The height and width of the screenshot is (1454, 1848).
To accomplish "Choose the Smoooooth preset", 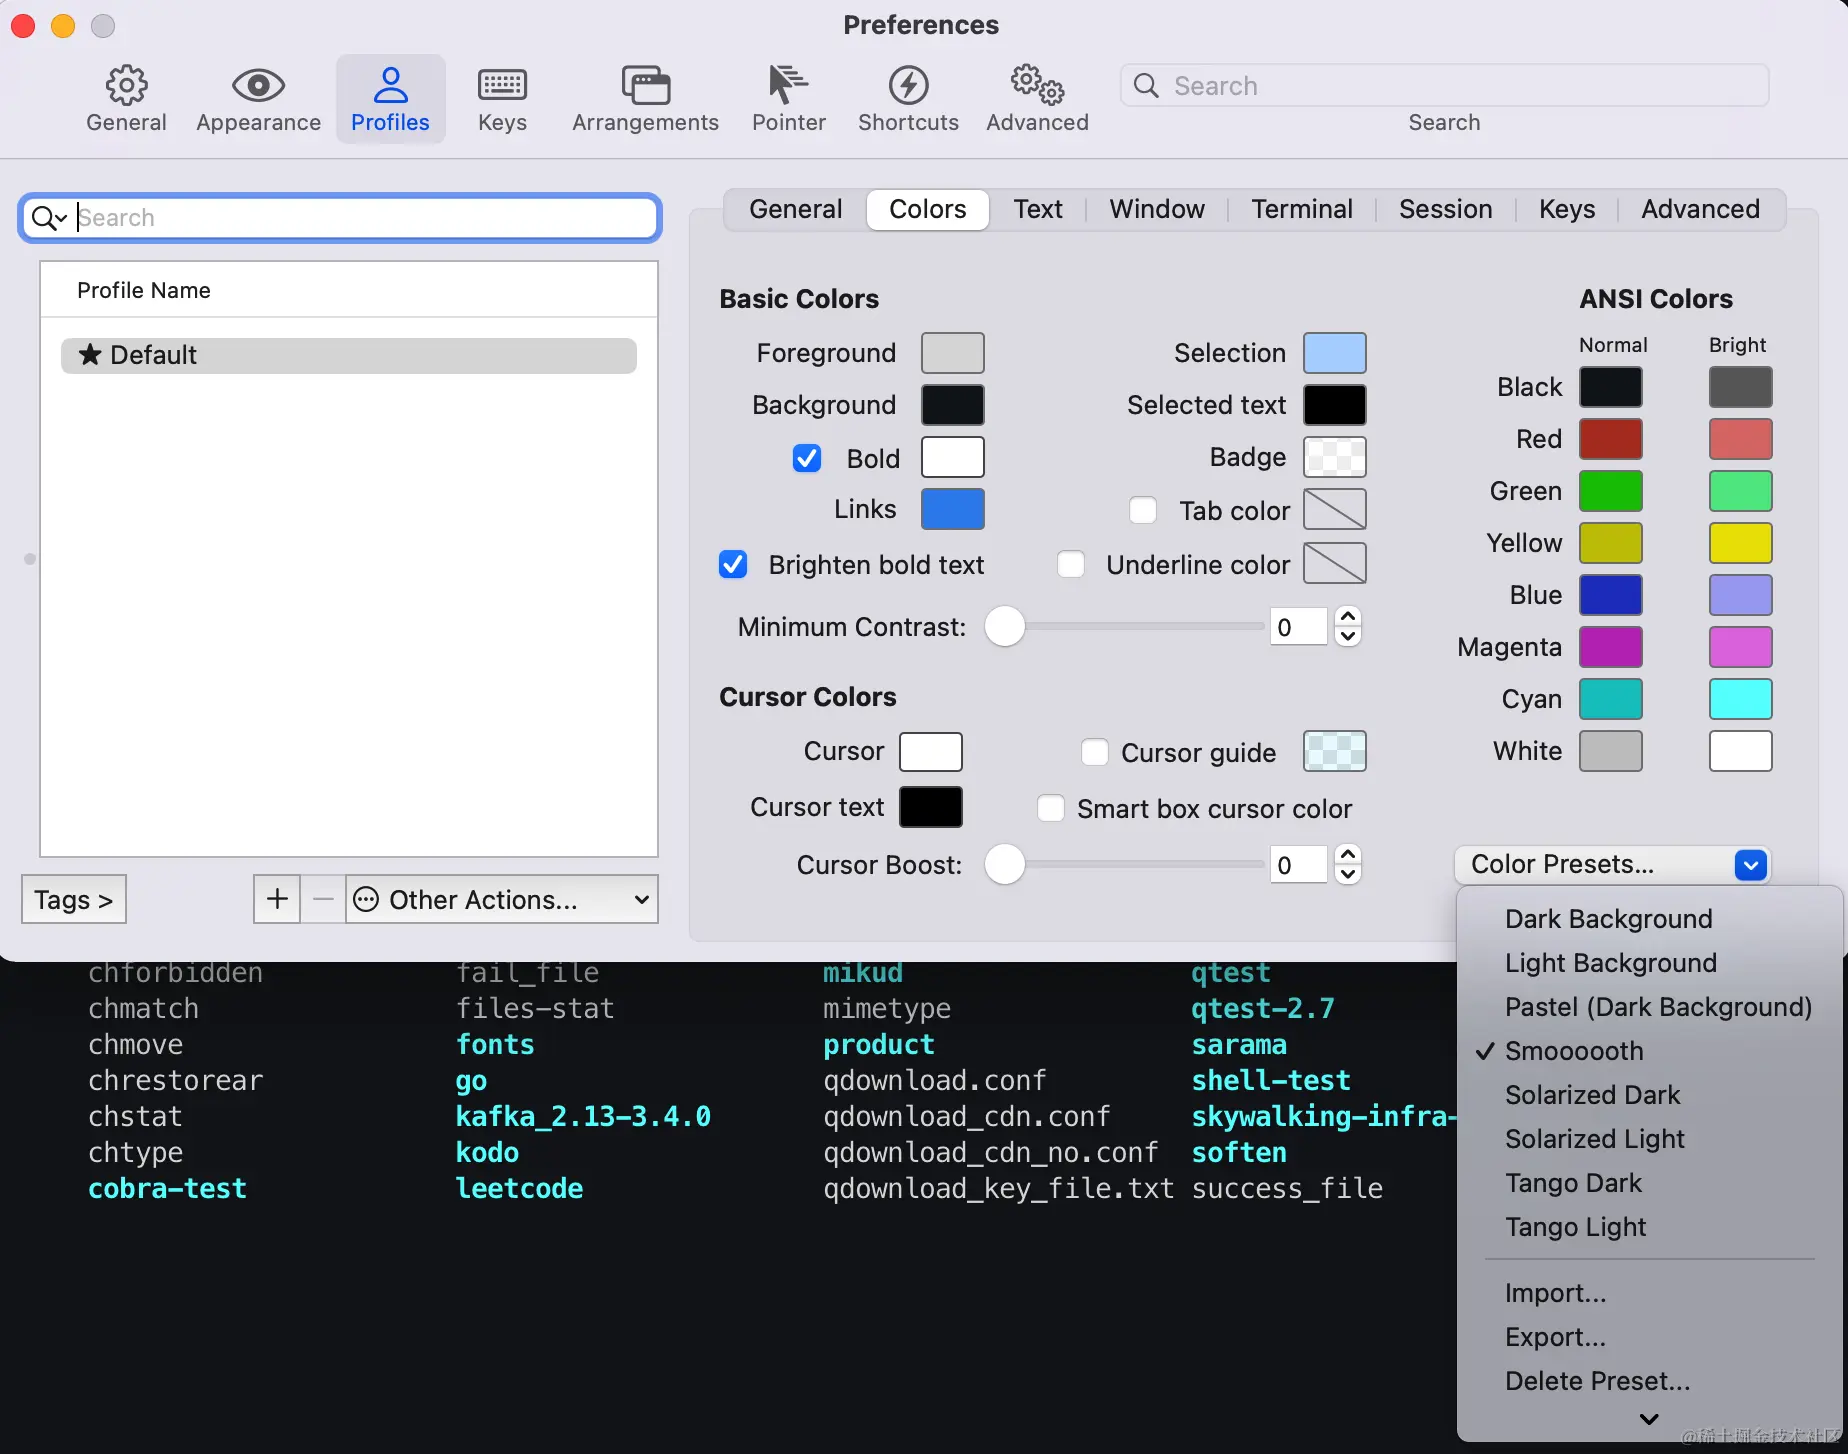I will (x=1650, y=1051).
